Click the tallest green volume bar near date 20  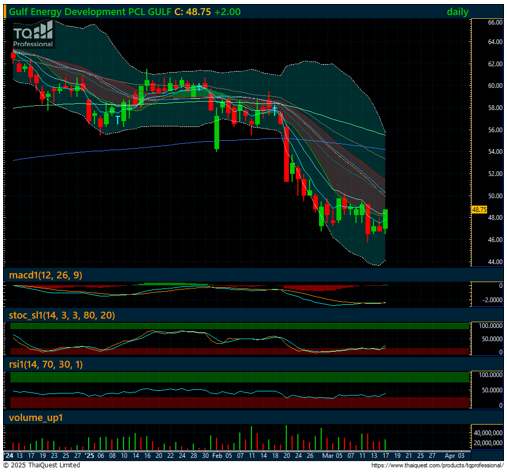286,437
